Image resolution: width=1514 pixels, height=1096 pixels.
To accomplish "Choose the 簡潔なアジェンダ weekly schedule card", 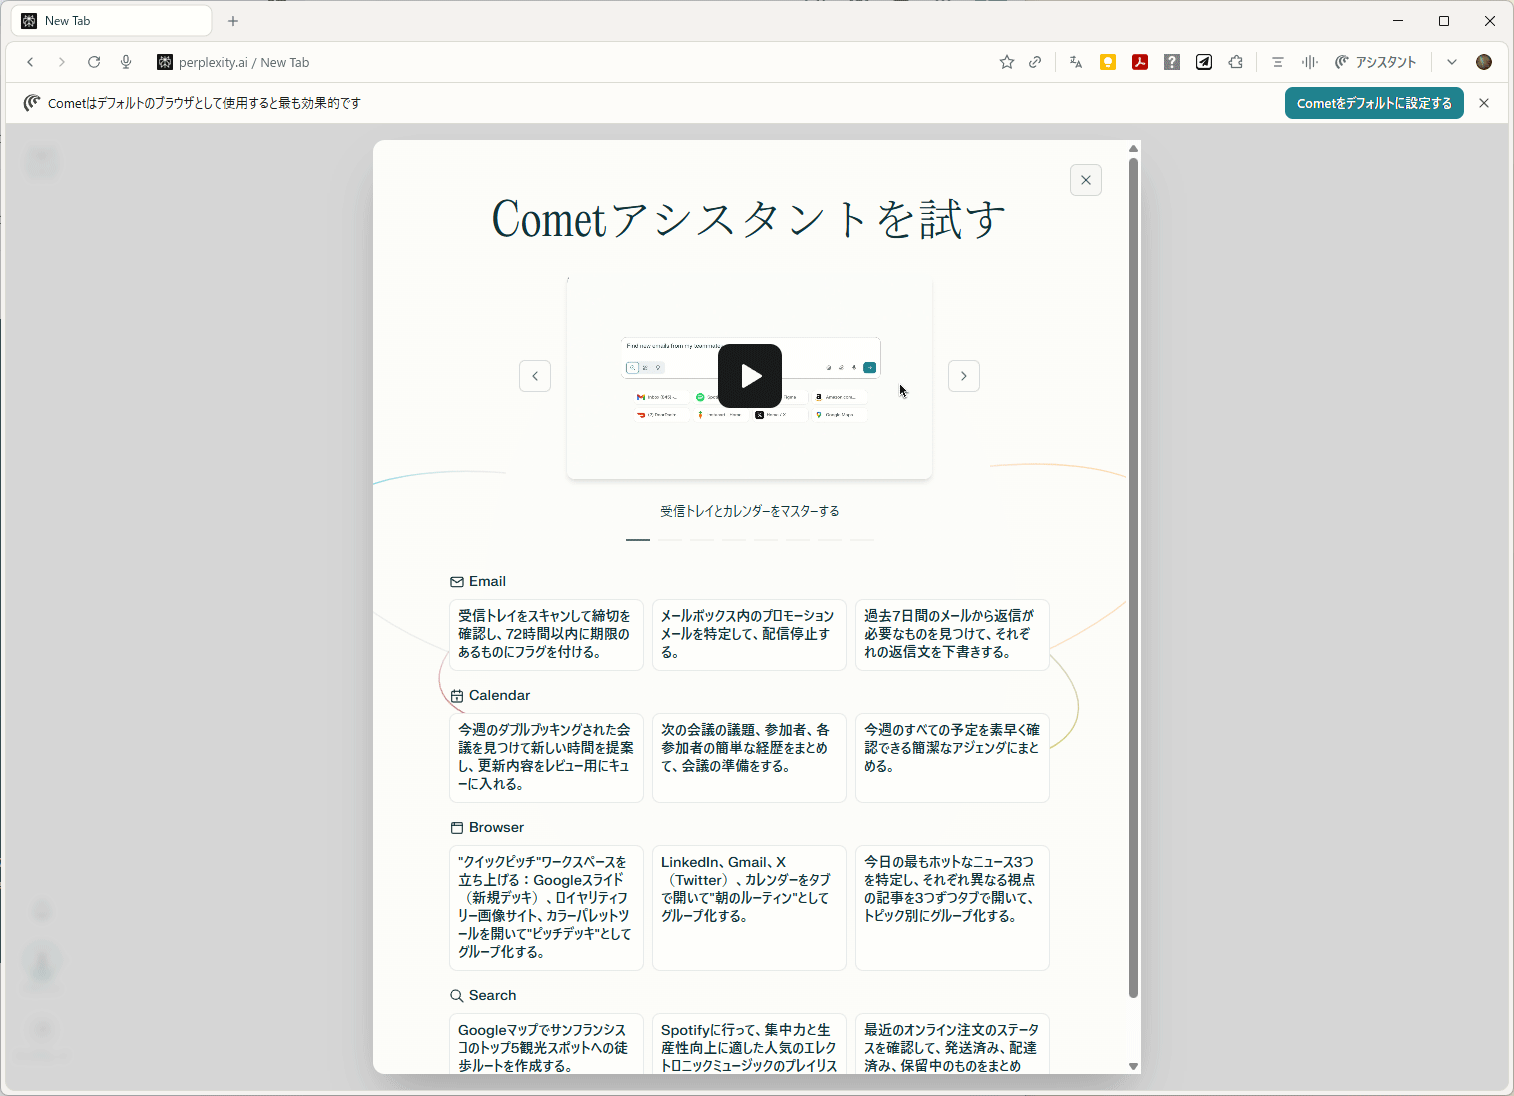I will click(x=952, y=757).
